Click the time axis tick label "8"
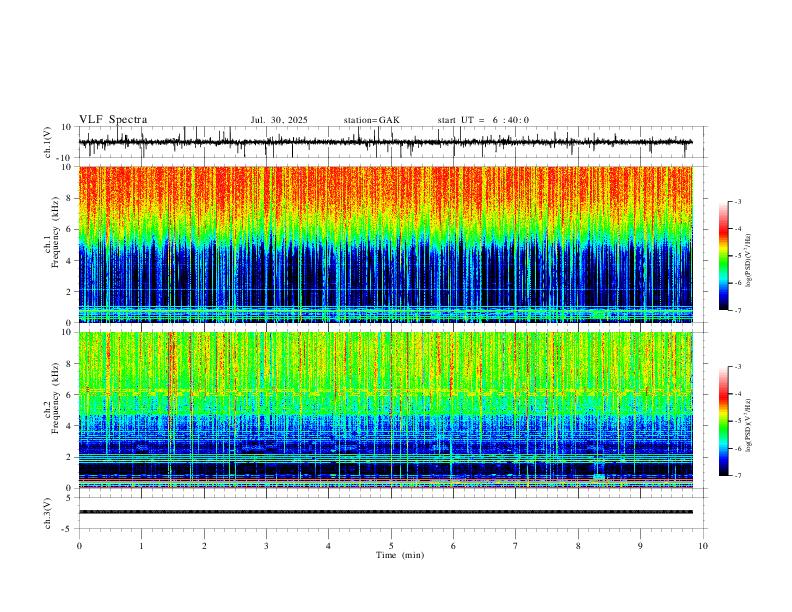This screenshot has width=792, height=612. (578, 546)
